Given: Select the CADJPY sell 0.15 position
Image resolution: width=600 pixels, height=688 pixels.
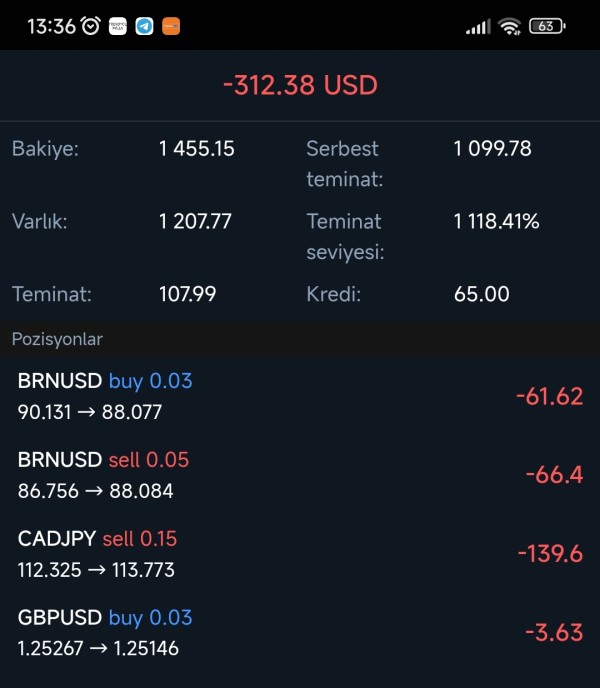Looking at the screenshot, I should pyautogui.click(x=300, y=554).
